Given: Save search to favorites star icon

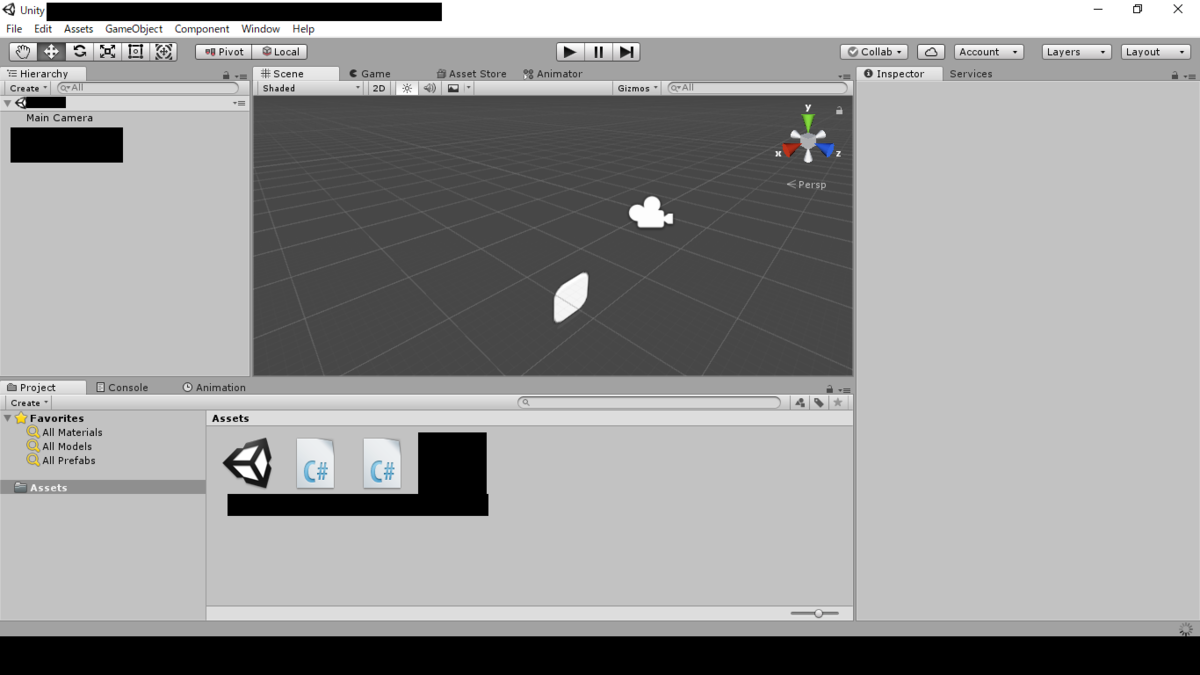Looking at the screenshot, I should (x=838, y=403).
